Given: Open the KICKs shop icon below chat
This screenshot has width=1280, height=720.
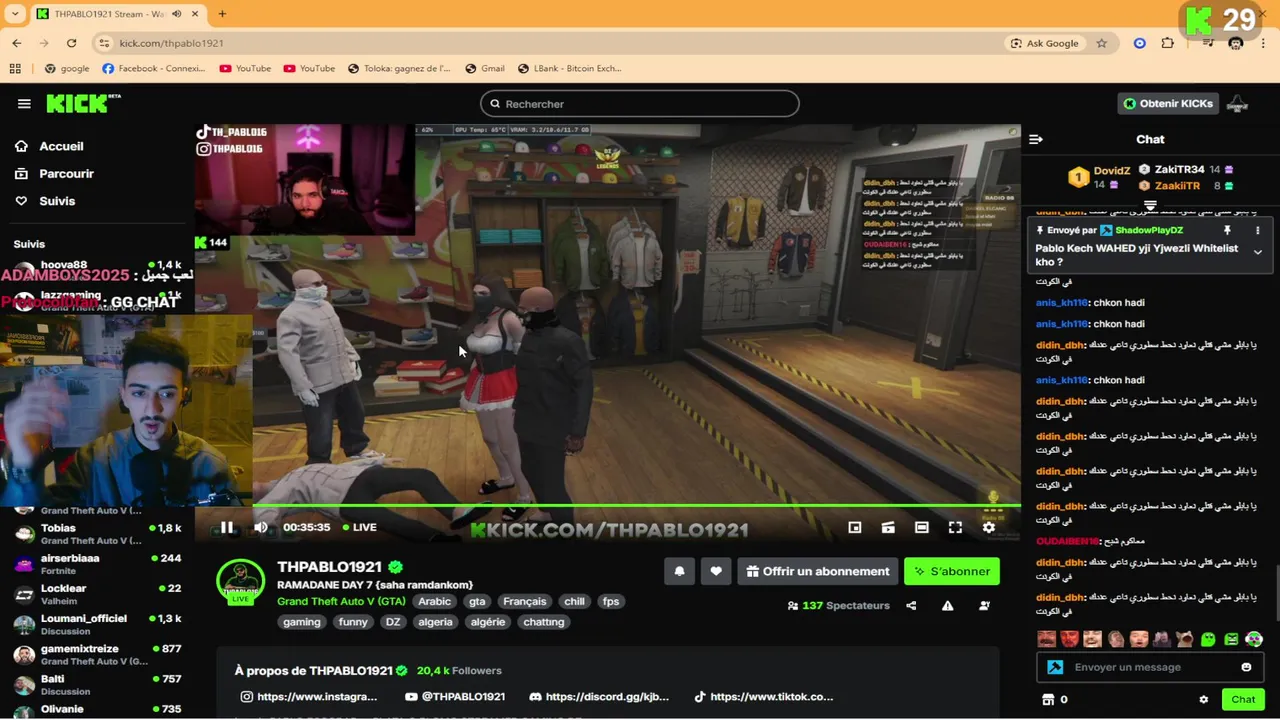Looking at the screenshot, I should coord(1048,700).
